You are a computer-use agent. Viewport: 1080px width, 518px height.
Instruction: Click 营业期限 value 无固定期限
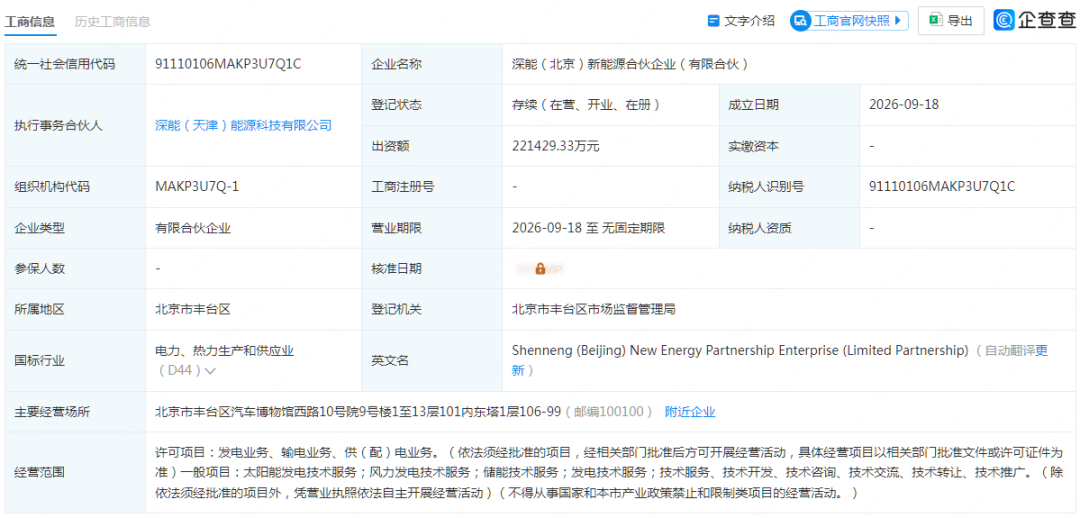[634, 228]
